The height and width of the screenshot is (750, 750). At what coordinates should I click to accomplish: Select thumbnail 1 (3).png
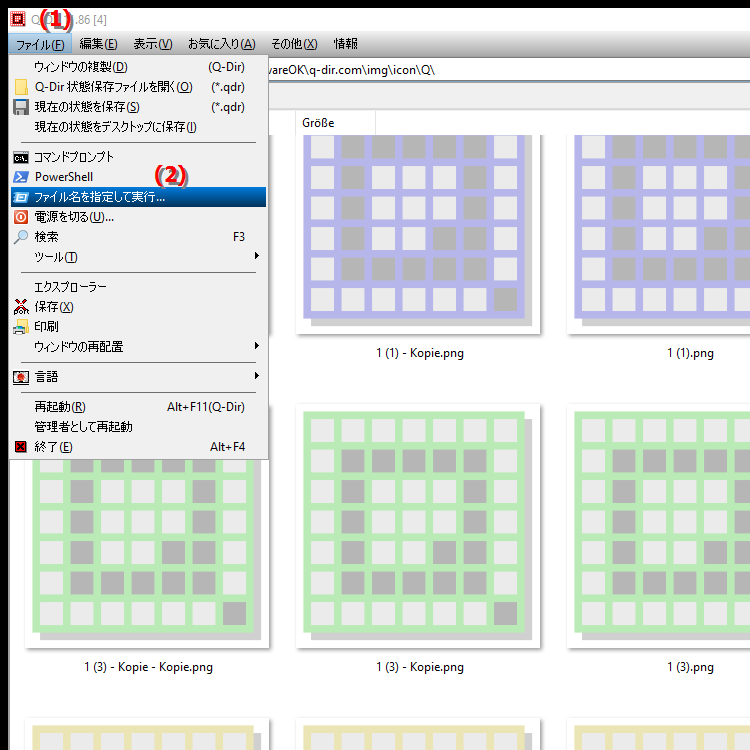pyautogui.click(x=659, y=526)
